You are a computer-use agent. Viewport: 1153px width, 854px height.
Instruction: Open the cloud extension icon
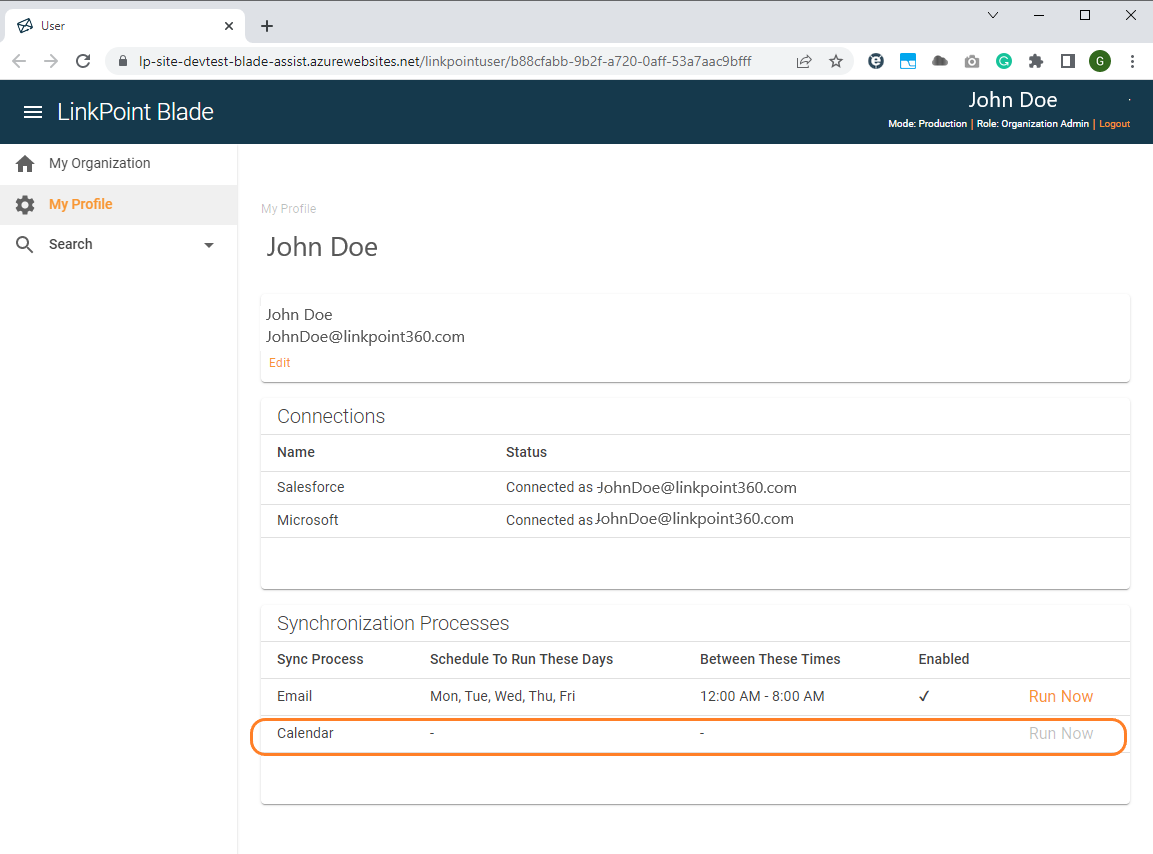[940, 61]
